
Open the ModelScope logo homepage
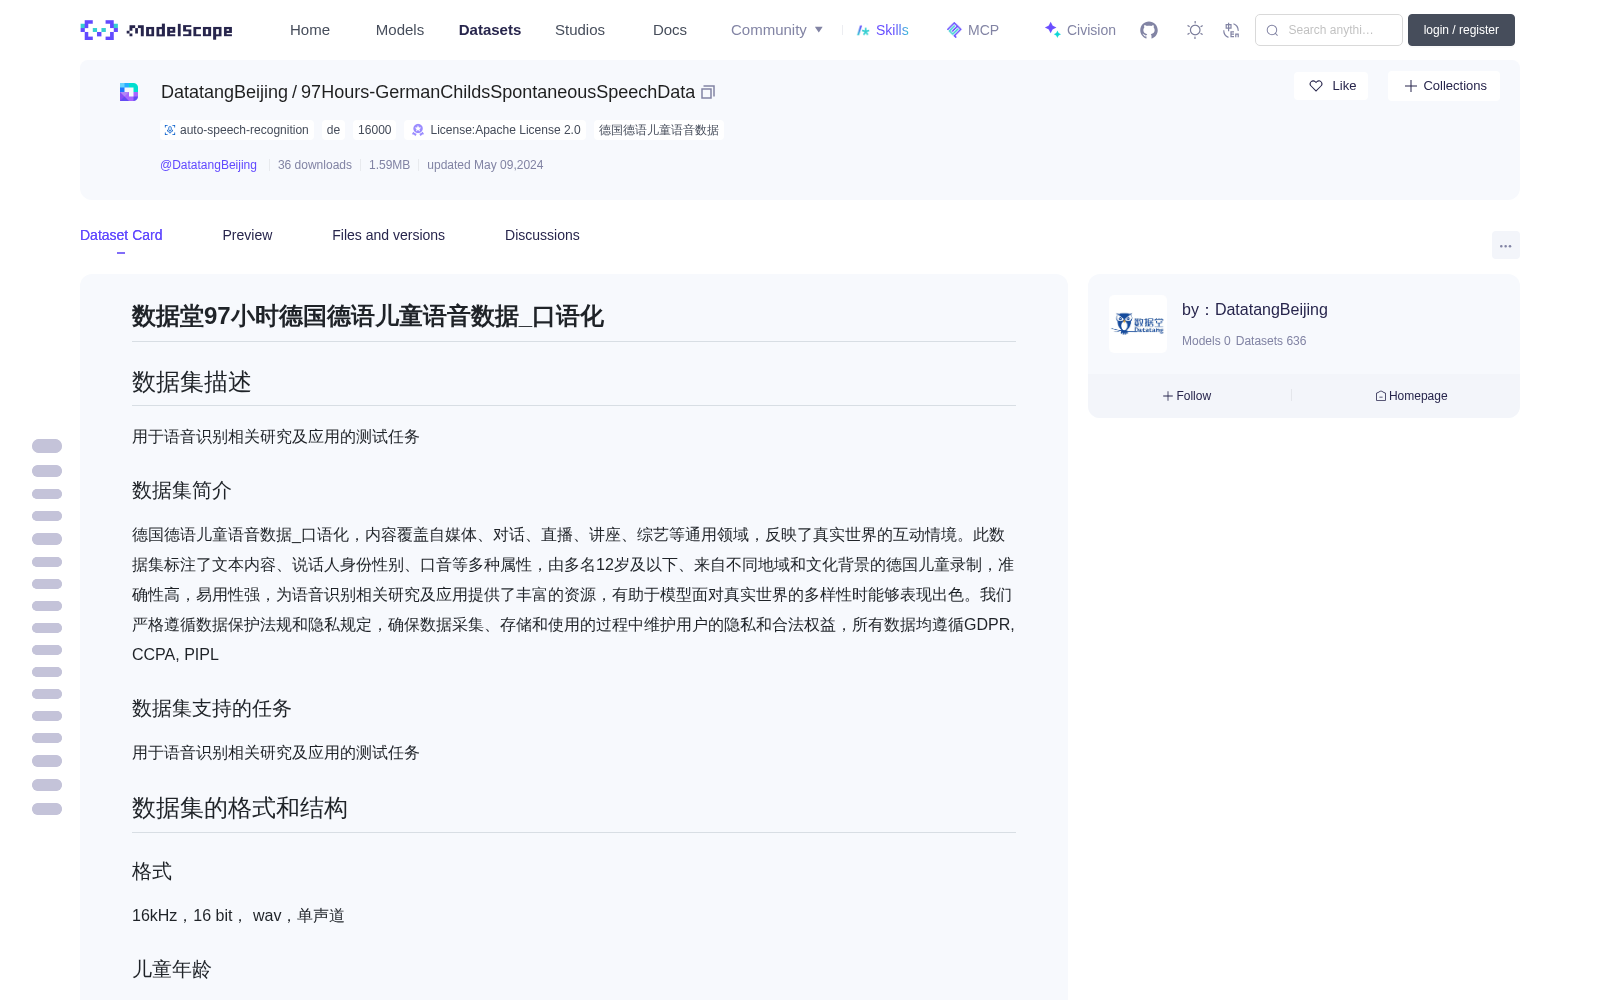coord(157,30)
